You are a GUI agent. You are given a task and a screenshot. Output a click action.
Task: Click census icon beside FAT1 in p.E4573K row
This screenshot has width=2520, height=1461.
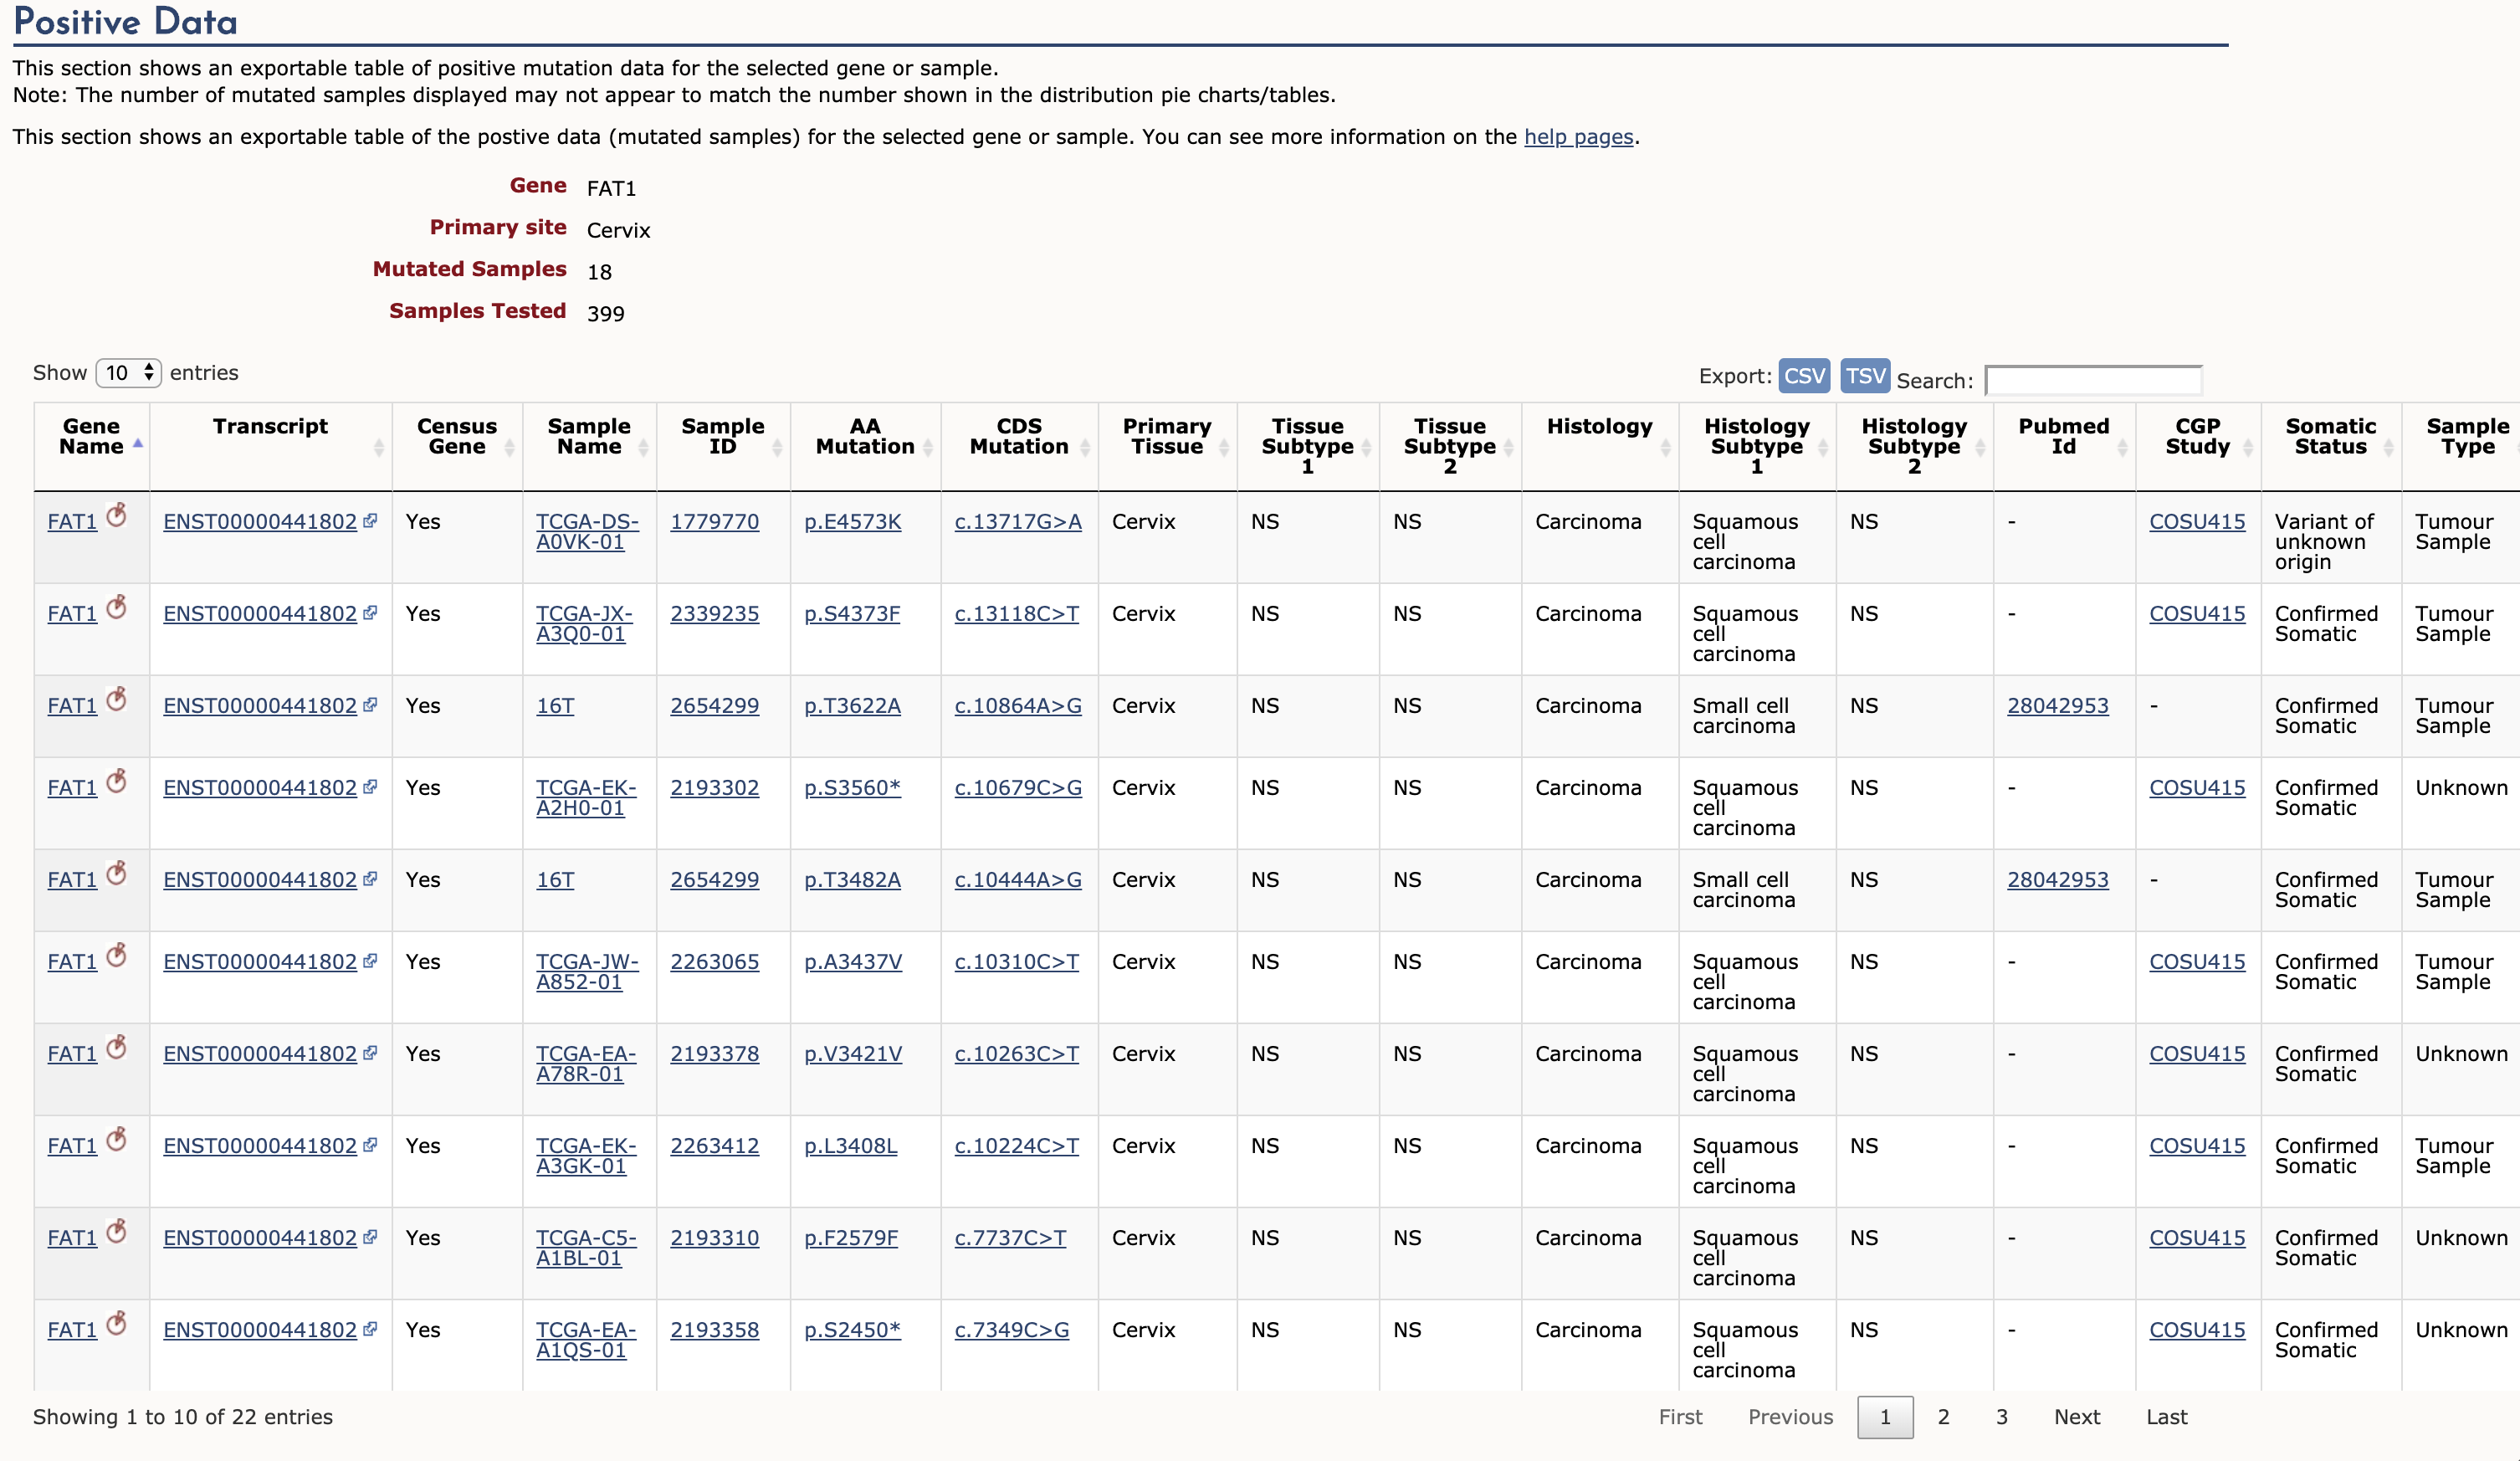click(x=116, y=515)
